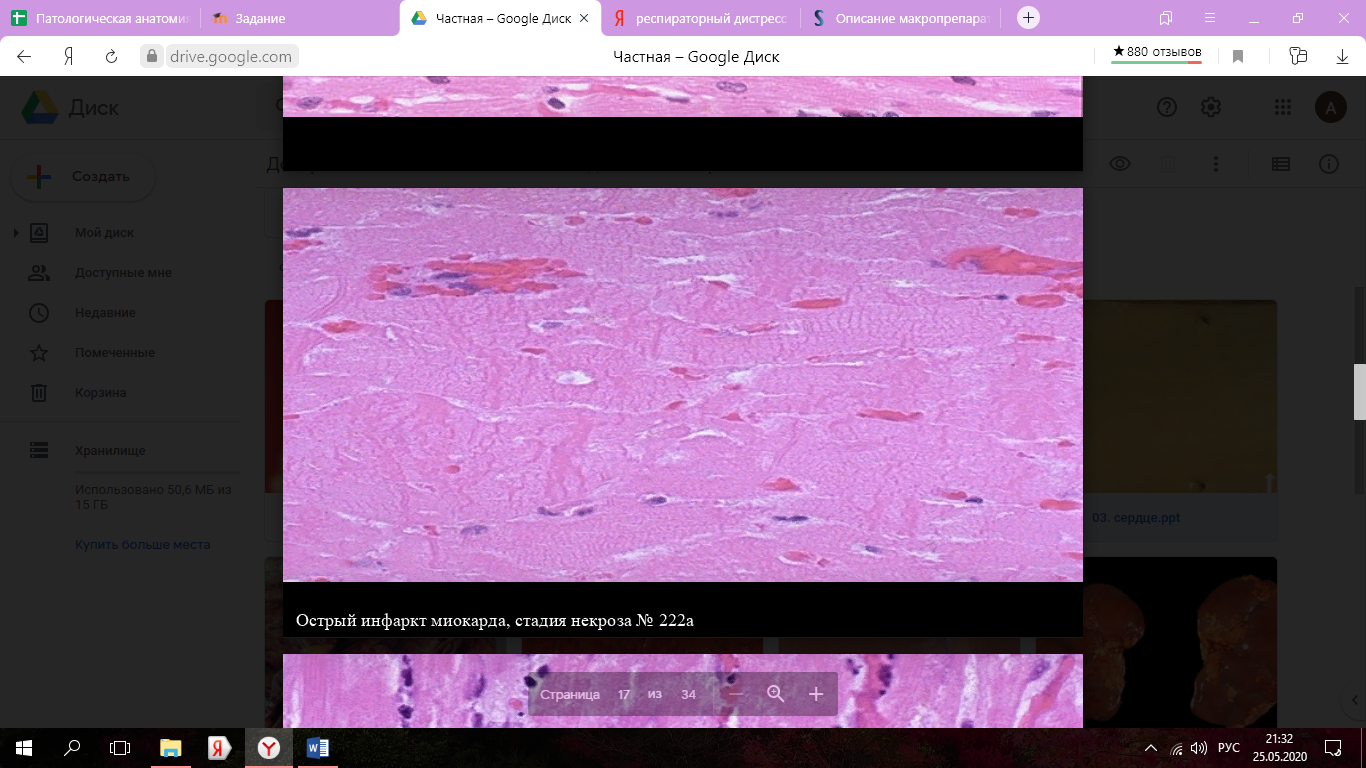Click the preview eye icon
The height and width of the screenshot is (768, 1366).
click(x=1120, y=164)
